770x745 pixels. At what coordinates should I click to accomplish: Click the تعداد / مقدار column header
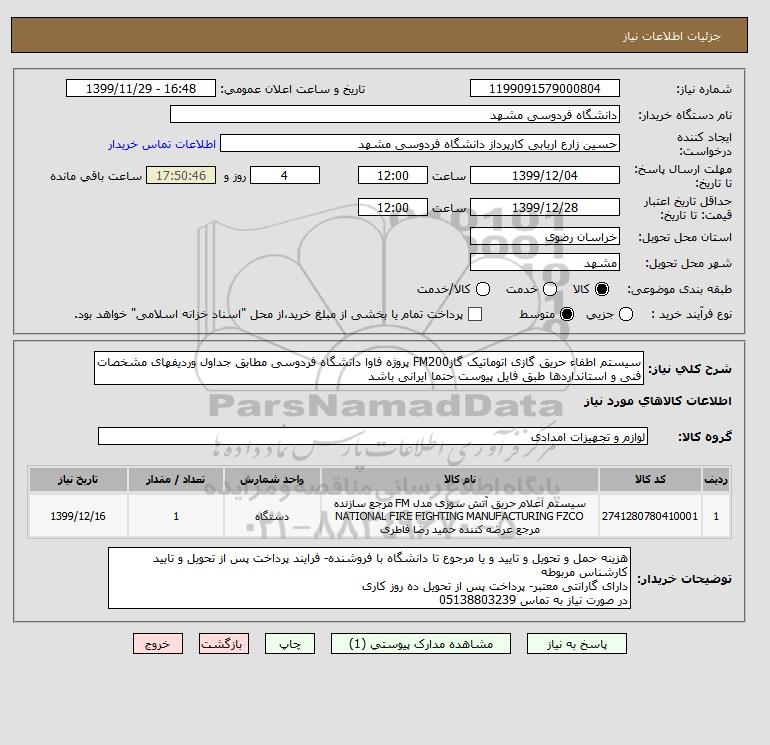176,479
